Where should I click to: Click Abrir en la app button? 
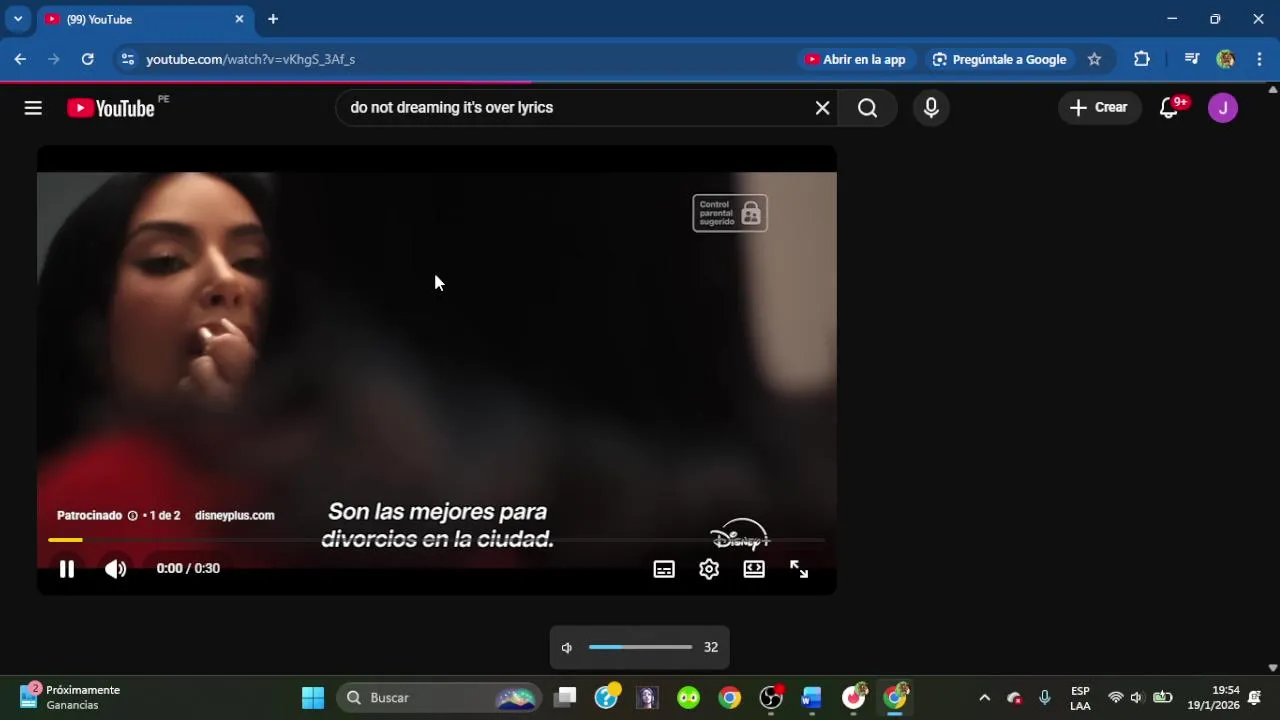click(856, 59)
